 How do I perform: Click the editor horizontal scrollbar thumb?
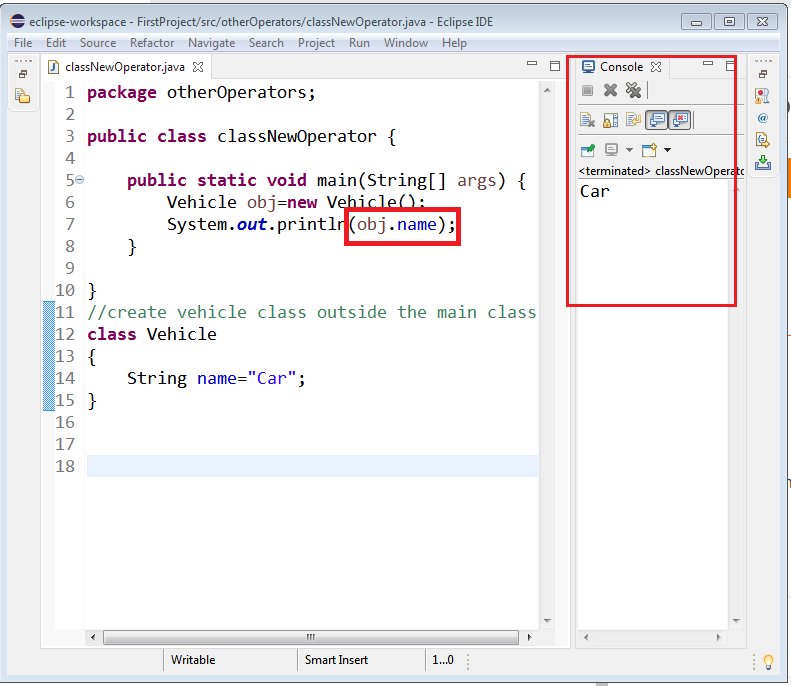311,638
